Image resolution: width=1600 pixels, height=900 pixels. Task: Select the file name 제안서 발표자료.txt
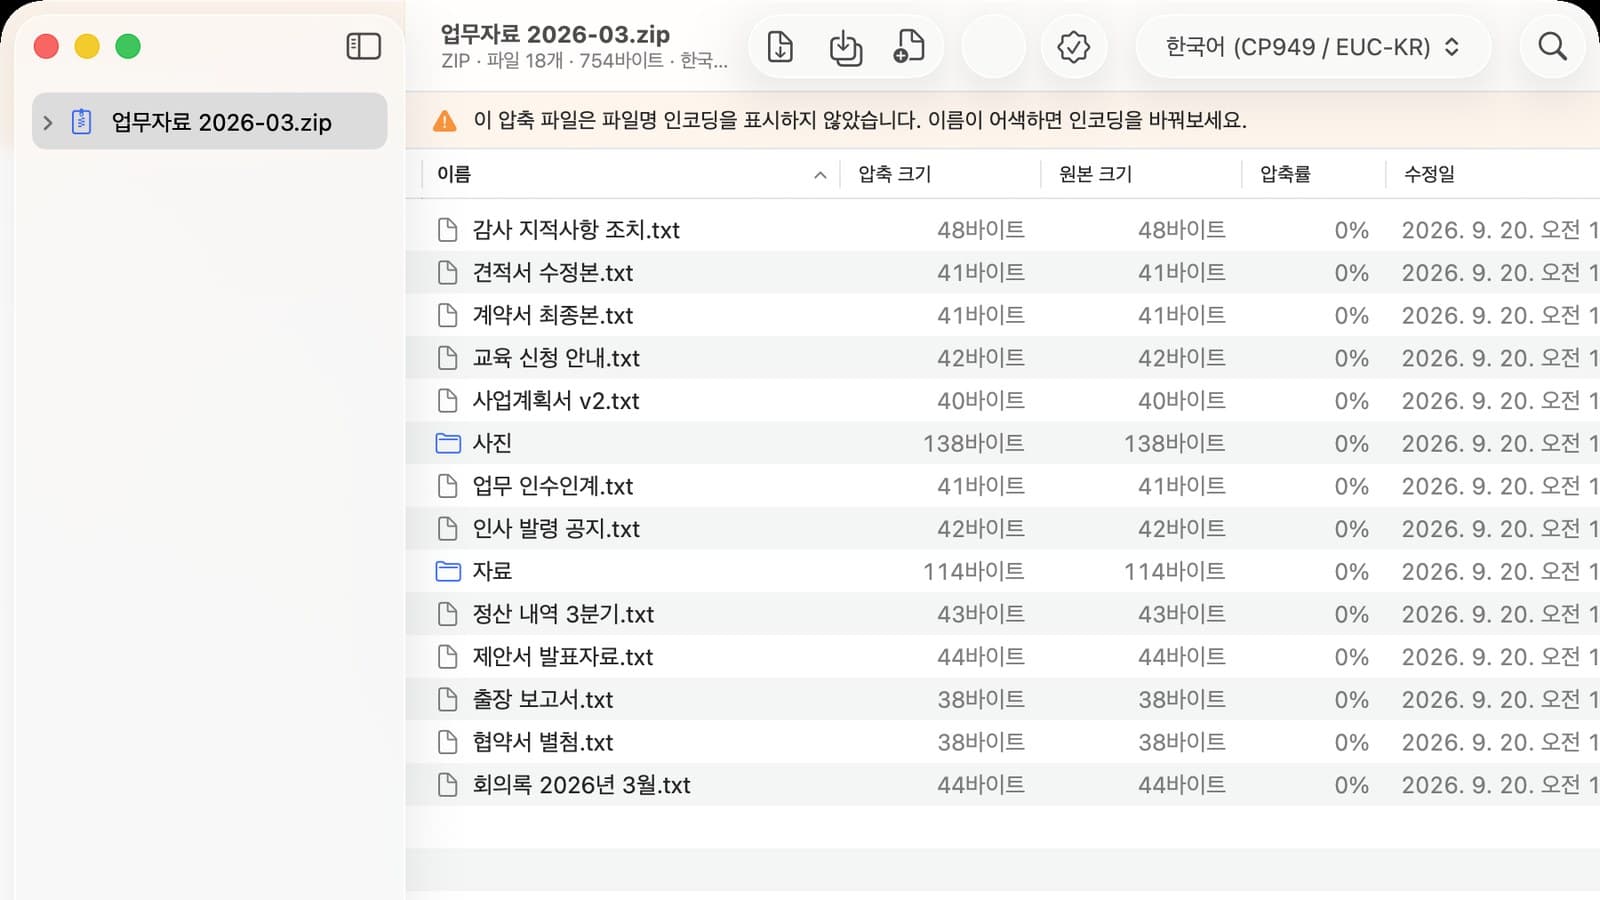(563, 657)
